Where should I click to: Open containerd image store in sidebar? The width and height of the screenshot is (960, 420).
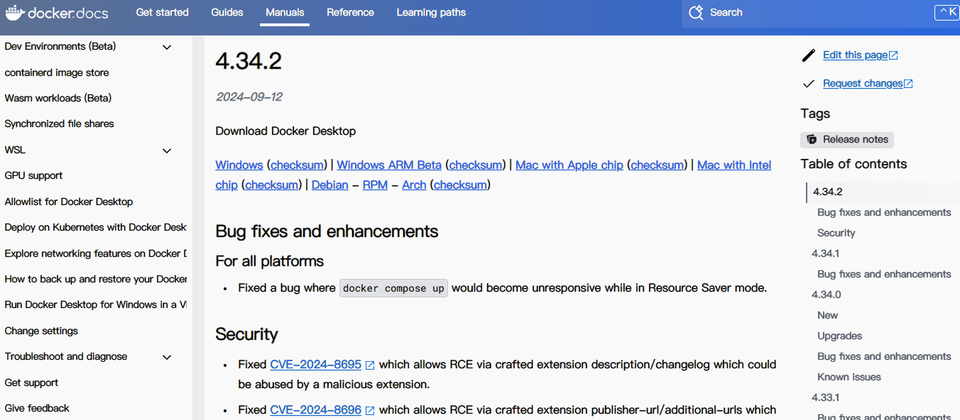click(x=56, y=73)
